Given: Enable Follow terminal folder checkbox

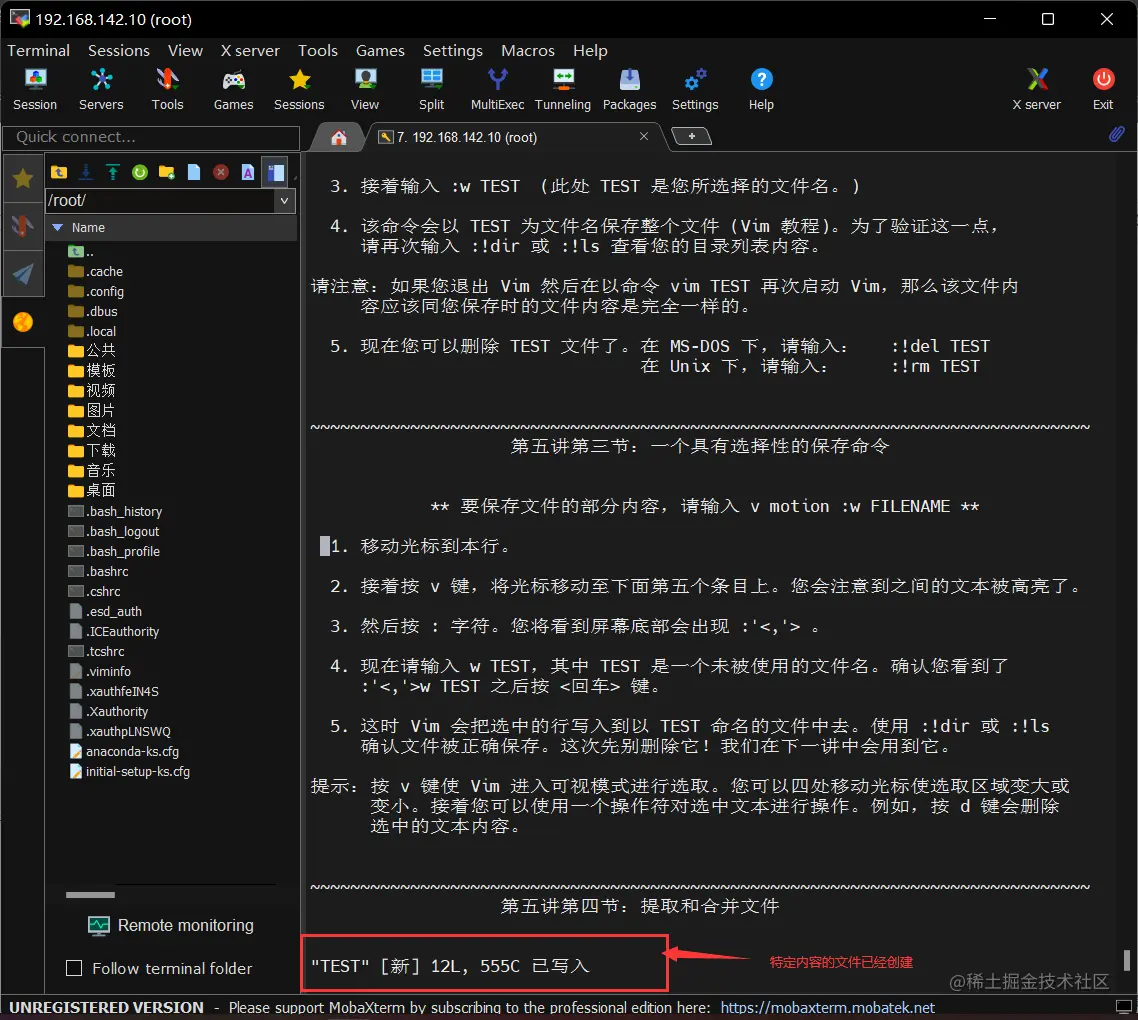Looking at the screenshot, I should point(74,968).
